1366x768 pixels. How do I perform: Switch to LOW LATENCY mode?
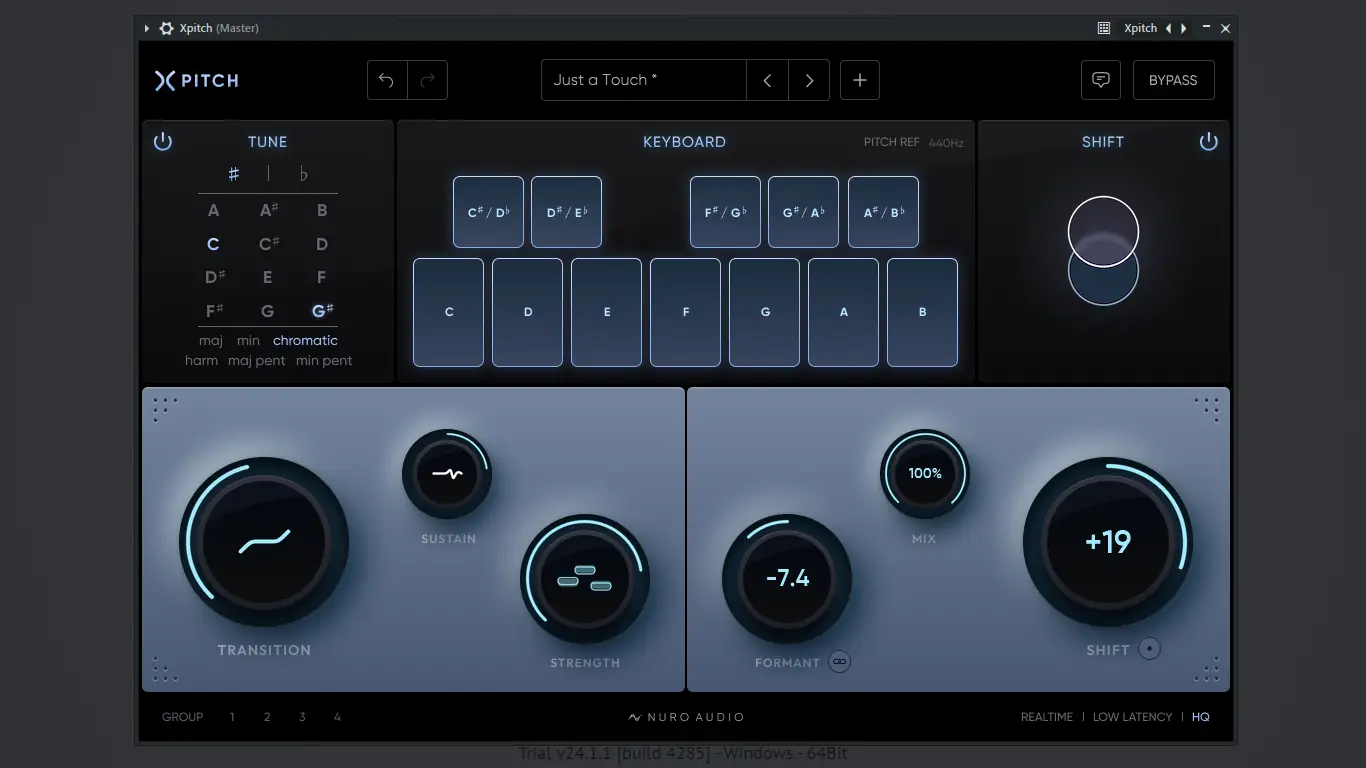pyautogui.click(x=1132, y=717)
